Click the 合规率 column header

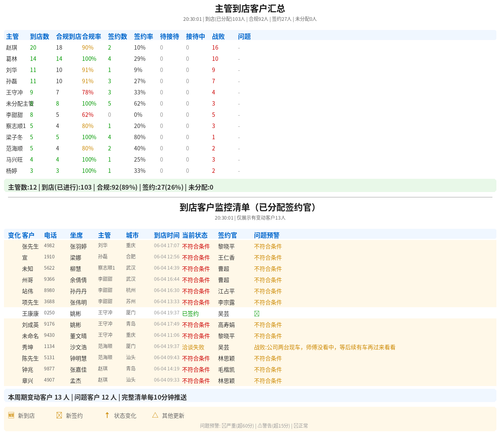coord(92,36)
